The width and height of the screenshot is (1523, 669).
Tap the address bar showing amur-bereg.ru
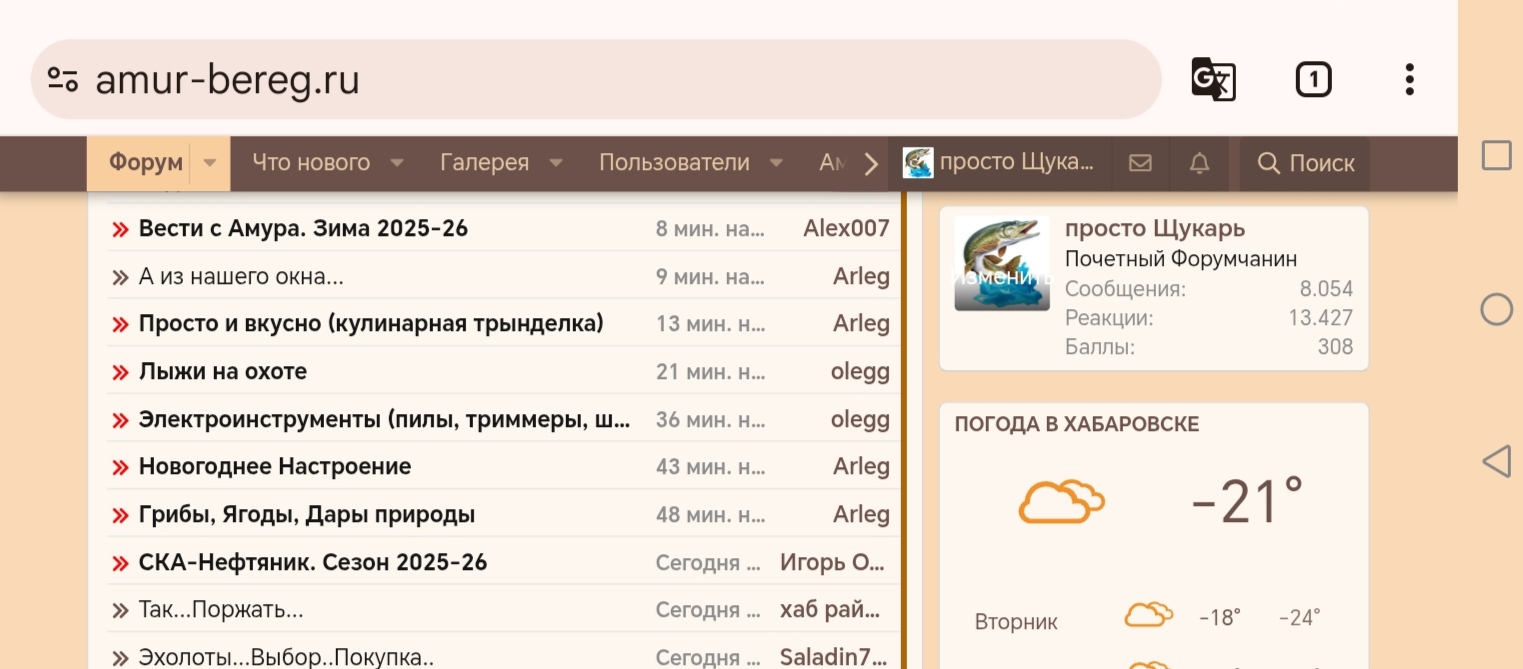[x=400, y=79]
